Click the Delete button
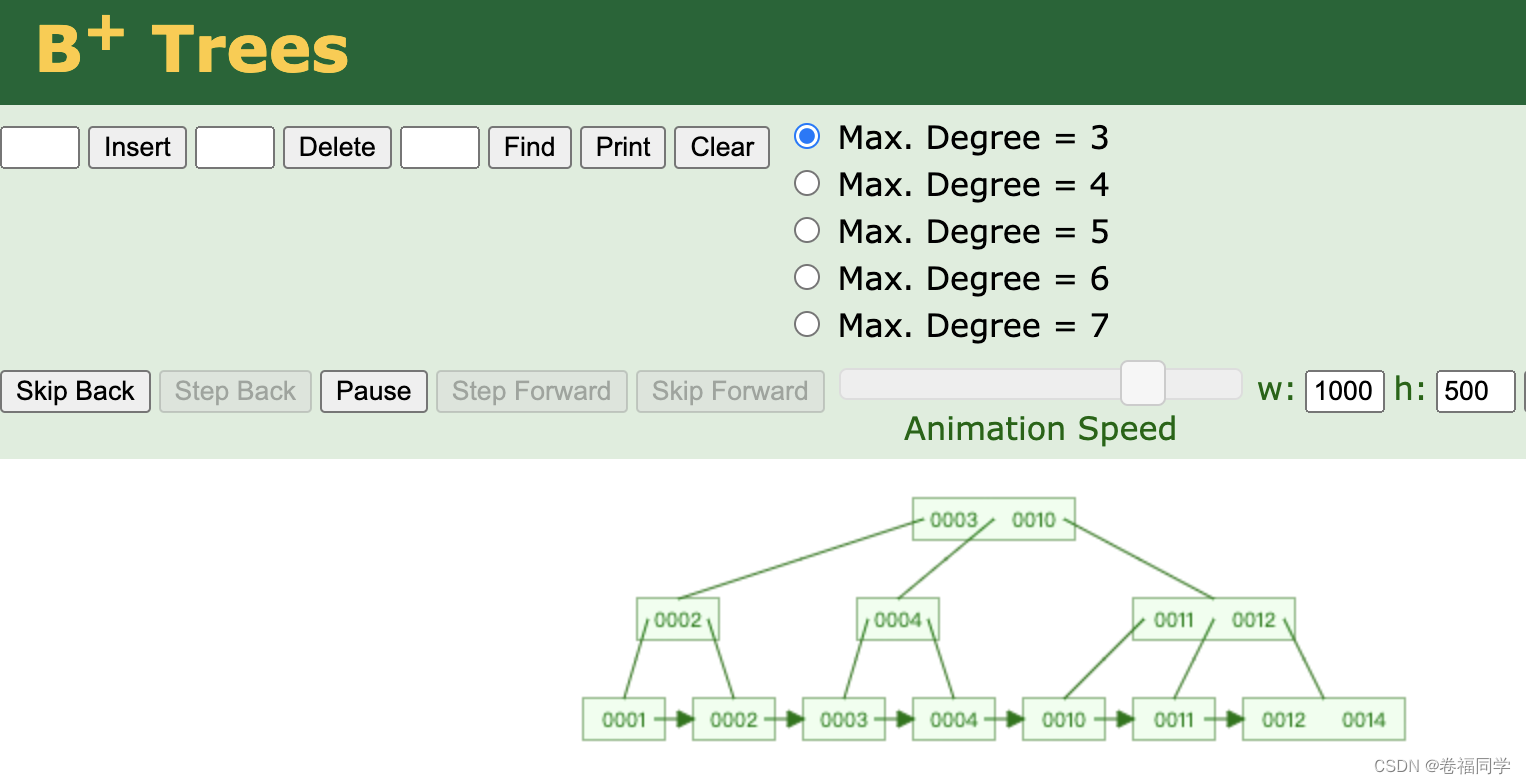This screenshot has height=784, width=1526. click(337, 147)
